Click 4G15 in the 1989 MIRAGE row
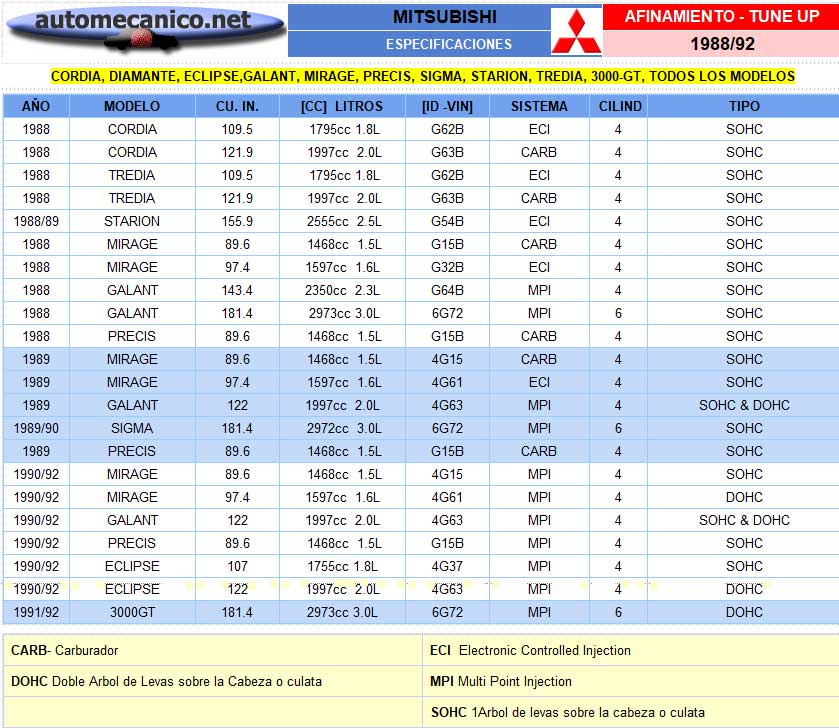839x728 pixels. tap(447, 359)
